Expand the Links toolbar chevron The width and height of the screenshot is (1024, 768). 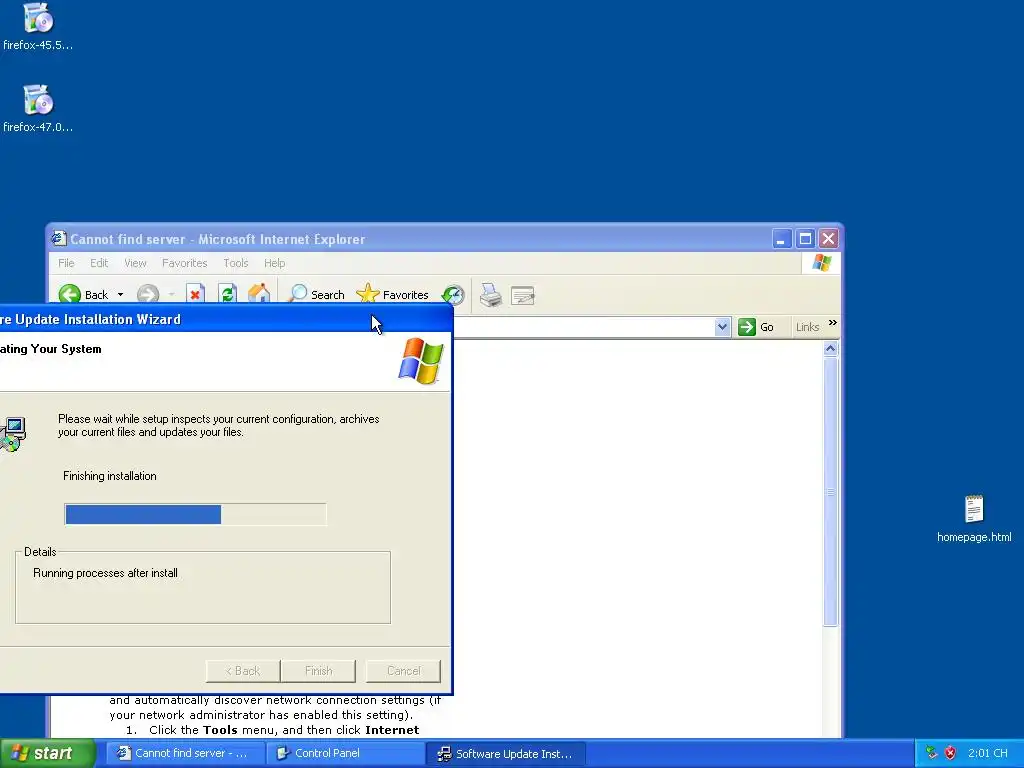(x=833, y=323)
